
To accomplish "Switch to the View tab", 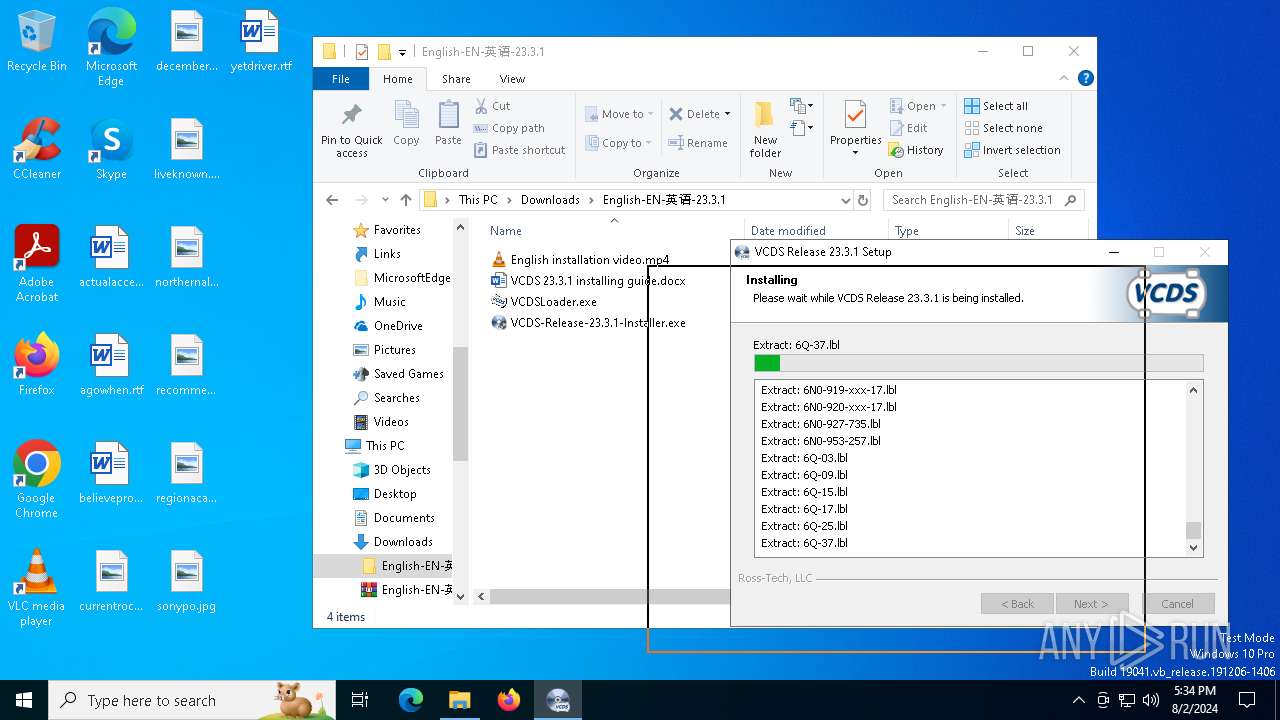I will (x=512, y=79).
